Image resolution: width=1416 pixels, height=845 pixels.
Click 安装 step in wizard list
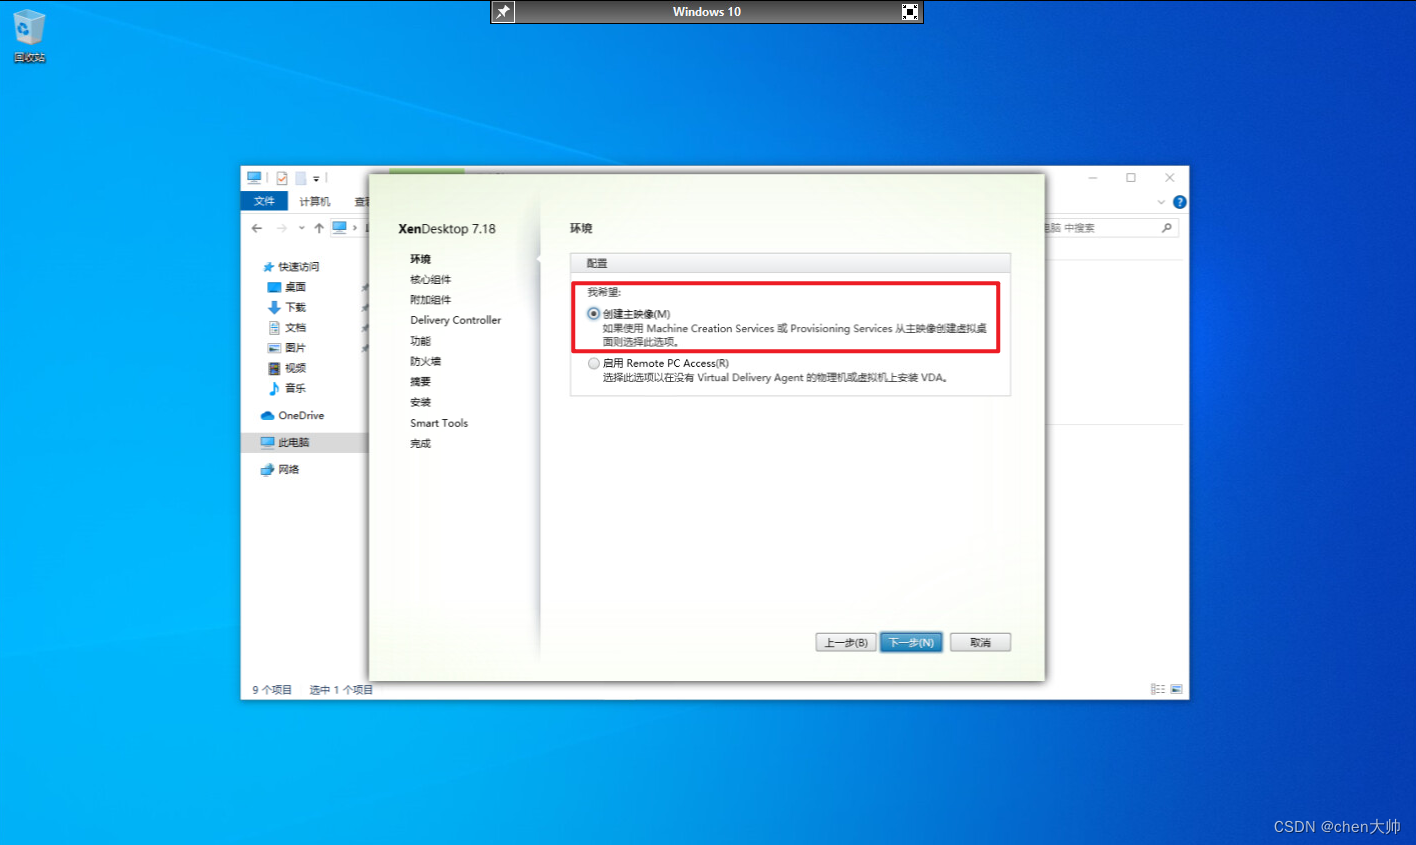420,402
